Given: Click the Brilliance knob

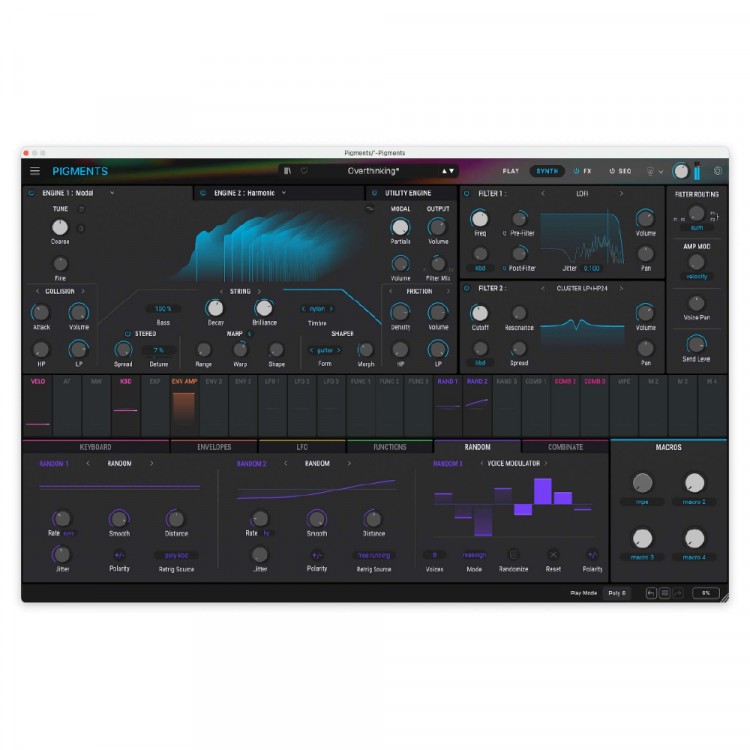Looking at the screenshot, I should [x=264, y=308].
